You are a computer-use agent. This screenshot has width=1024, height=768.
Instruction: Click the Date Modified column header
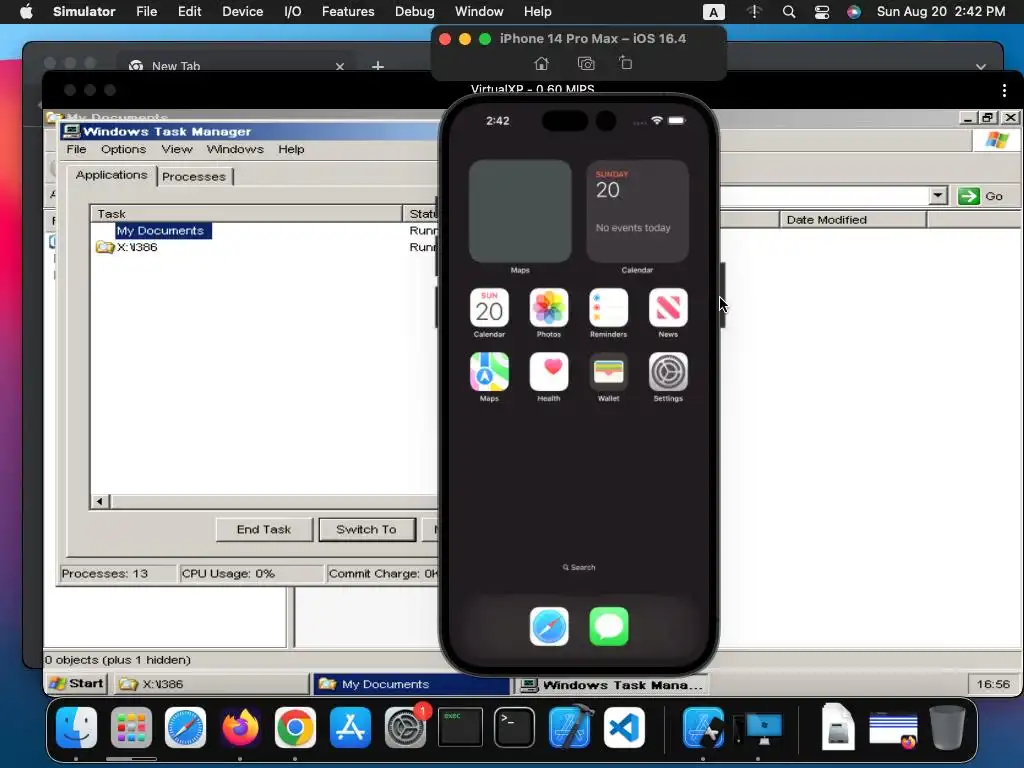[853, 219]
